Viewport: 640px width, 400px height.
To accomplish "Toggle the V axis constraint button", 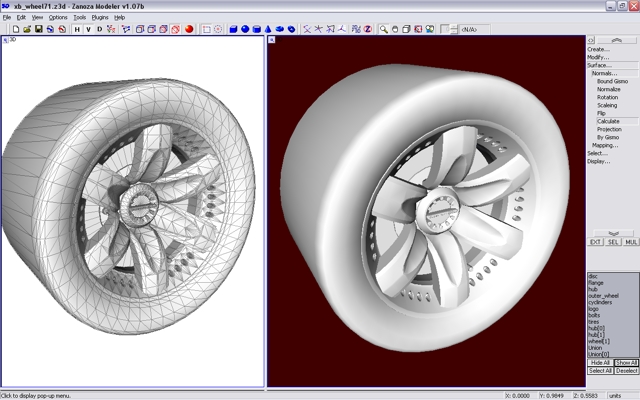I will [88, 29].
